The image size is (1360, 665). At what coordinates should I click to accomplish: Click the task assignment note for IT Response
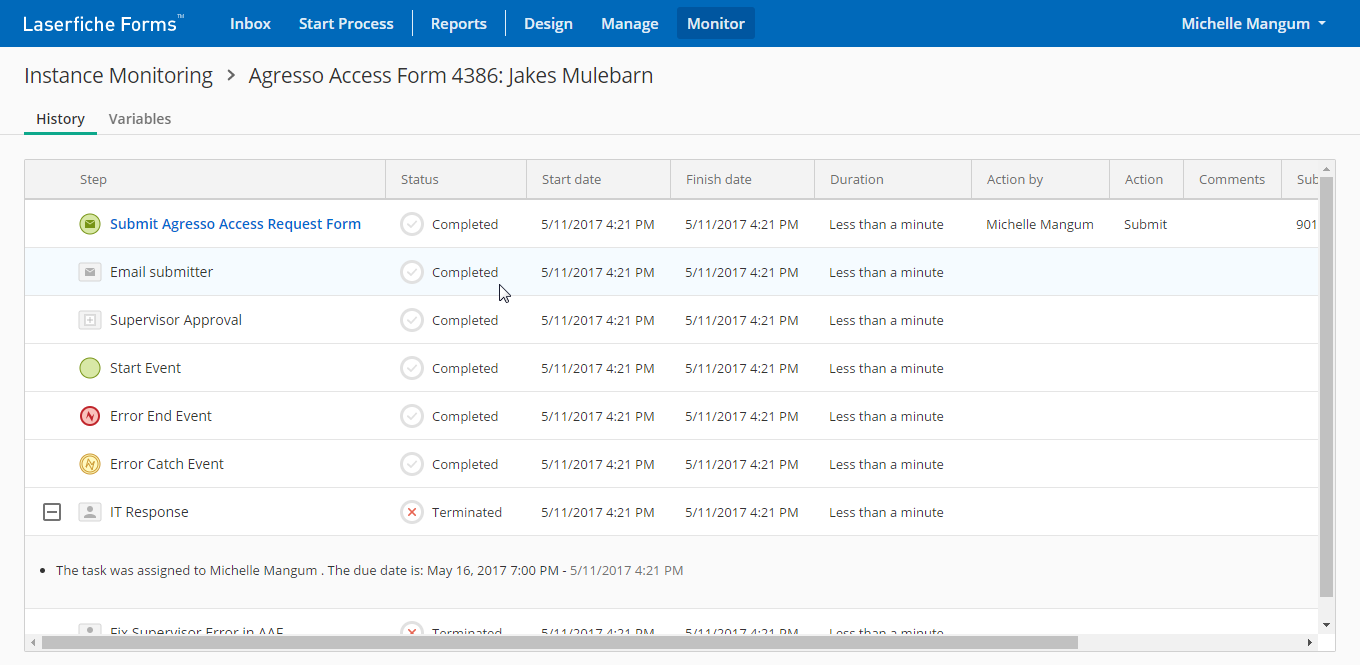tap(370, 571)
